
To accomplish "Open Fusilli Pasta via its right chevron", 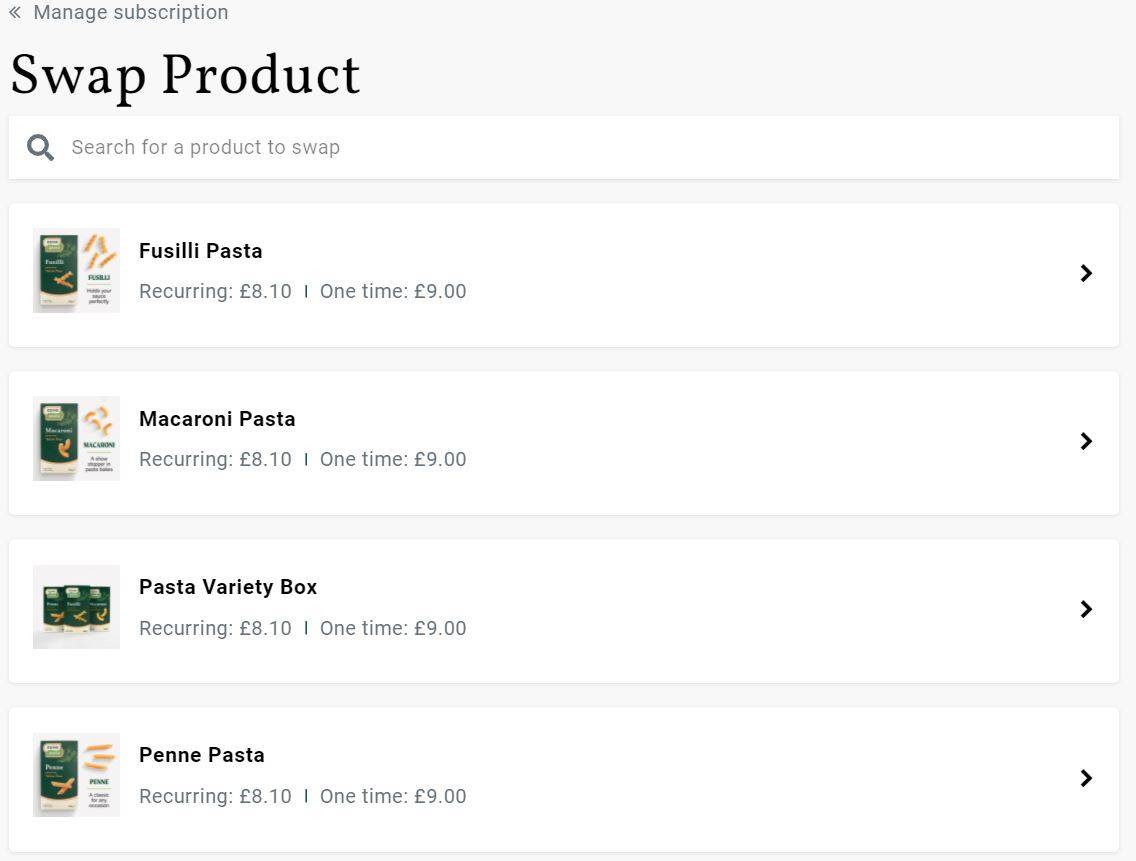I will [1085, 273].
